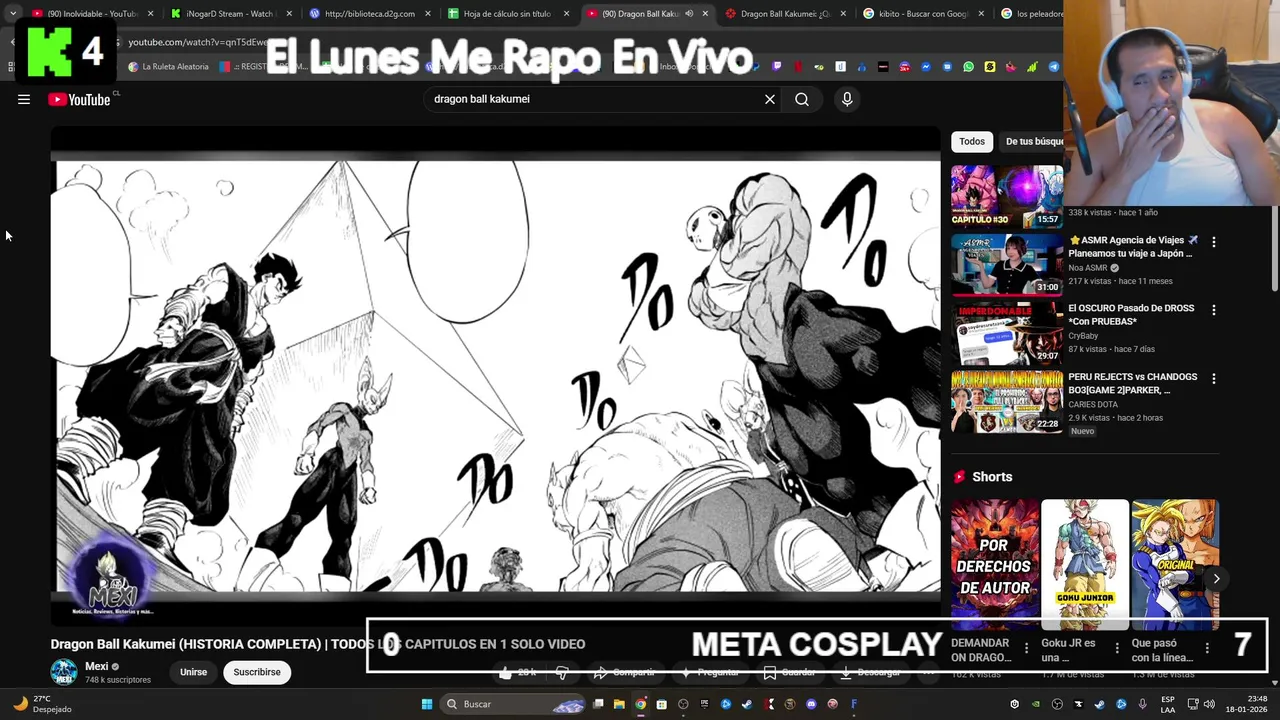
Task: Go to YouTube home via logo
Action: coord(79,99)
